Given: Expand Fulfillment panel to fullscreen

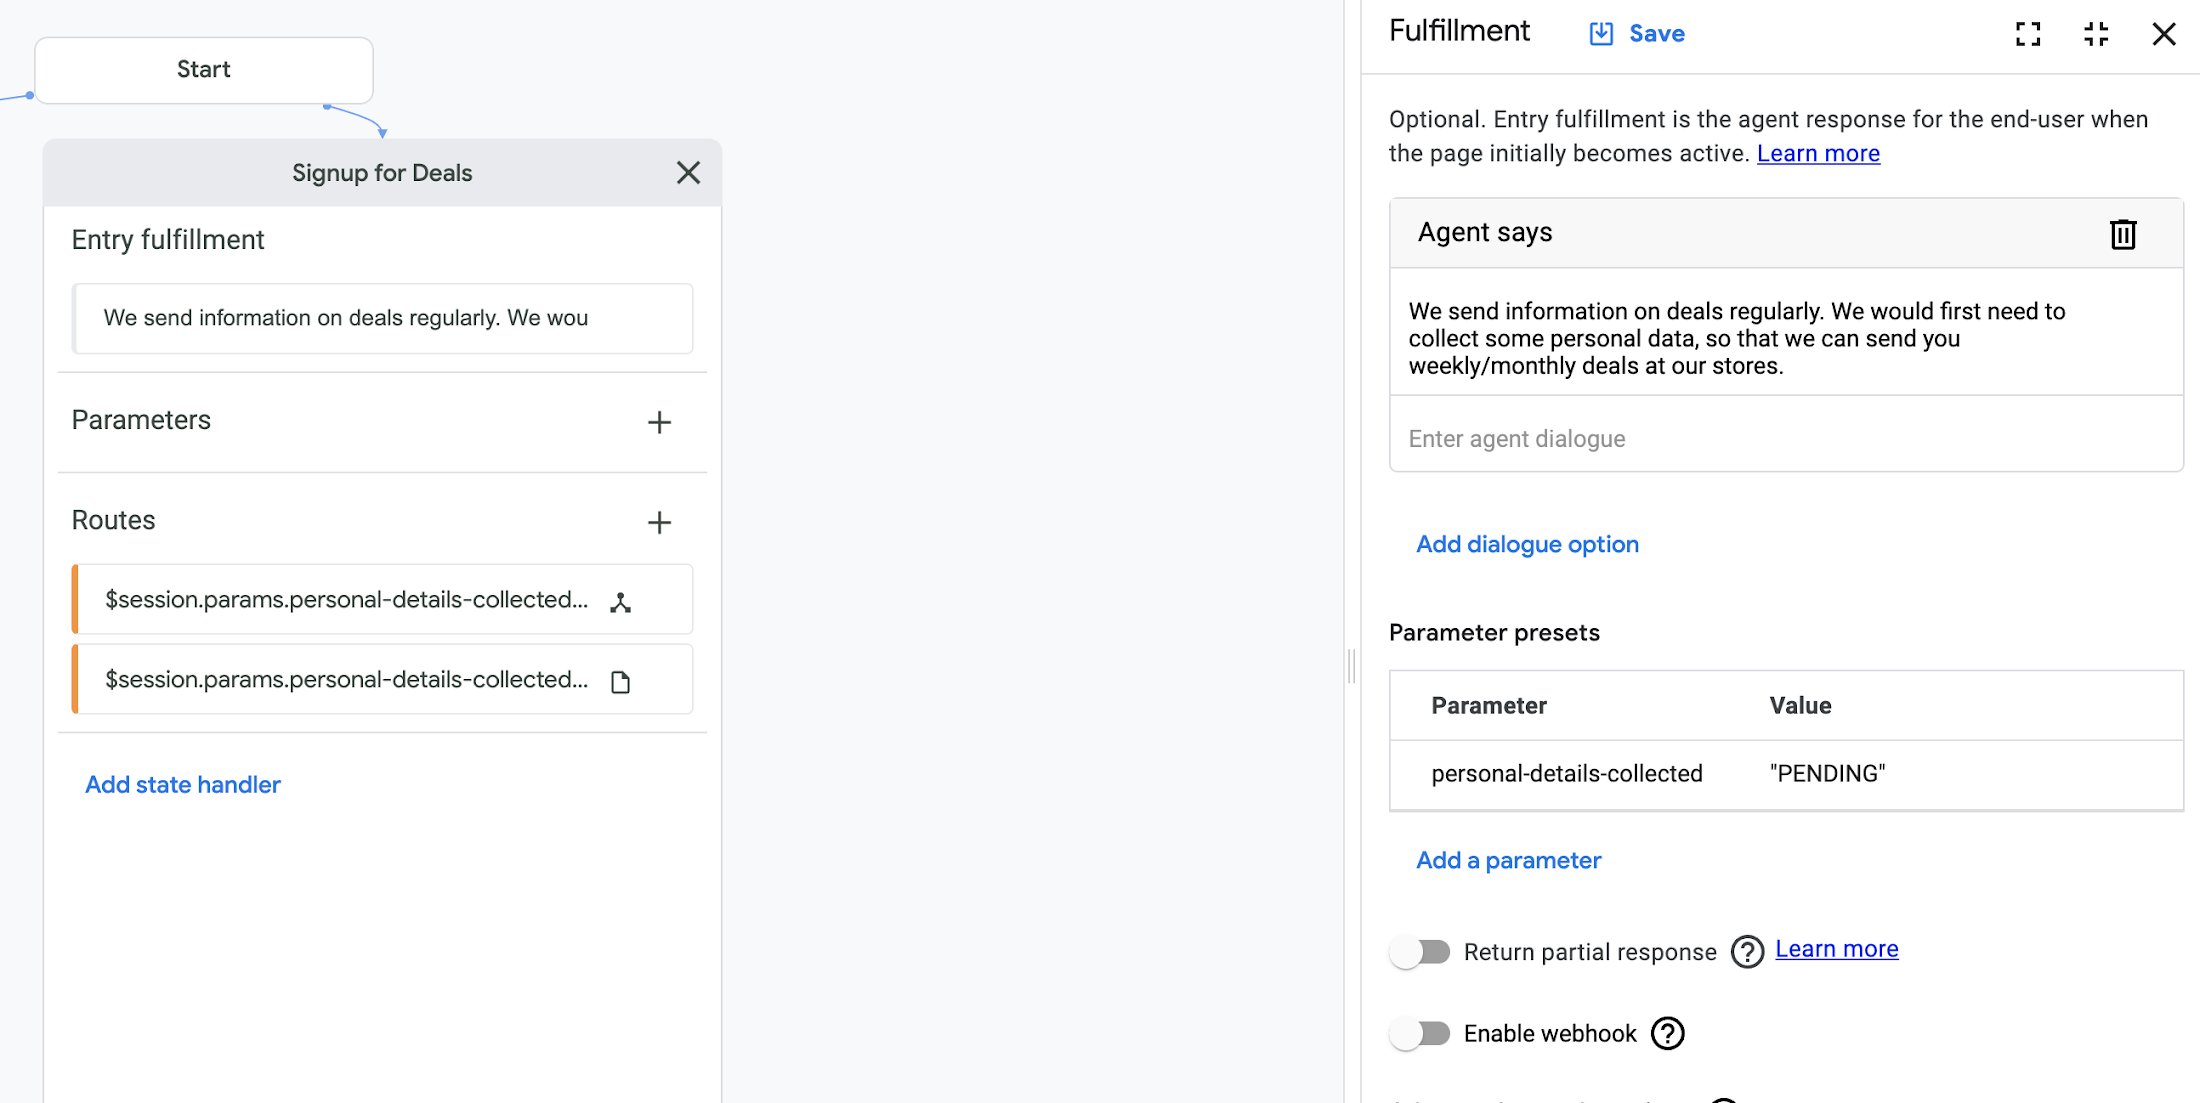Looking at the screenshot, I should (2028, 34).
